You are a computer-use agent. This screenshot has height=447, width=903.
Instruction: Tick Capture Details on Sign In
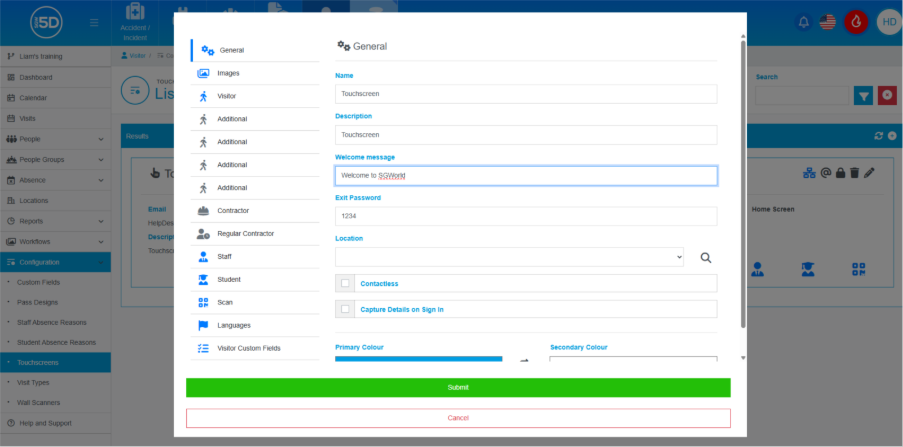click(x=345, y=309)
